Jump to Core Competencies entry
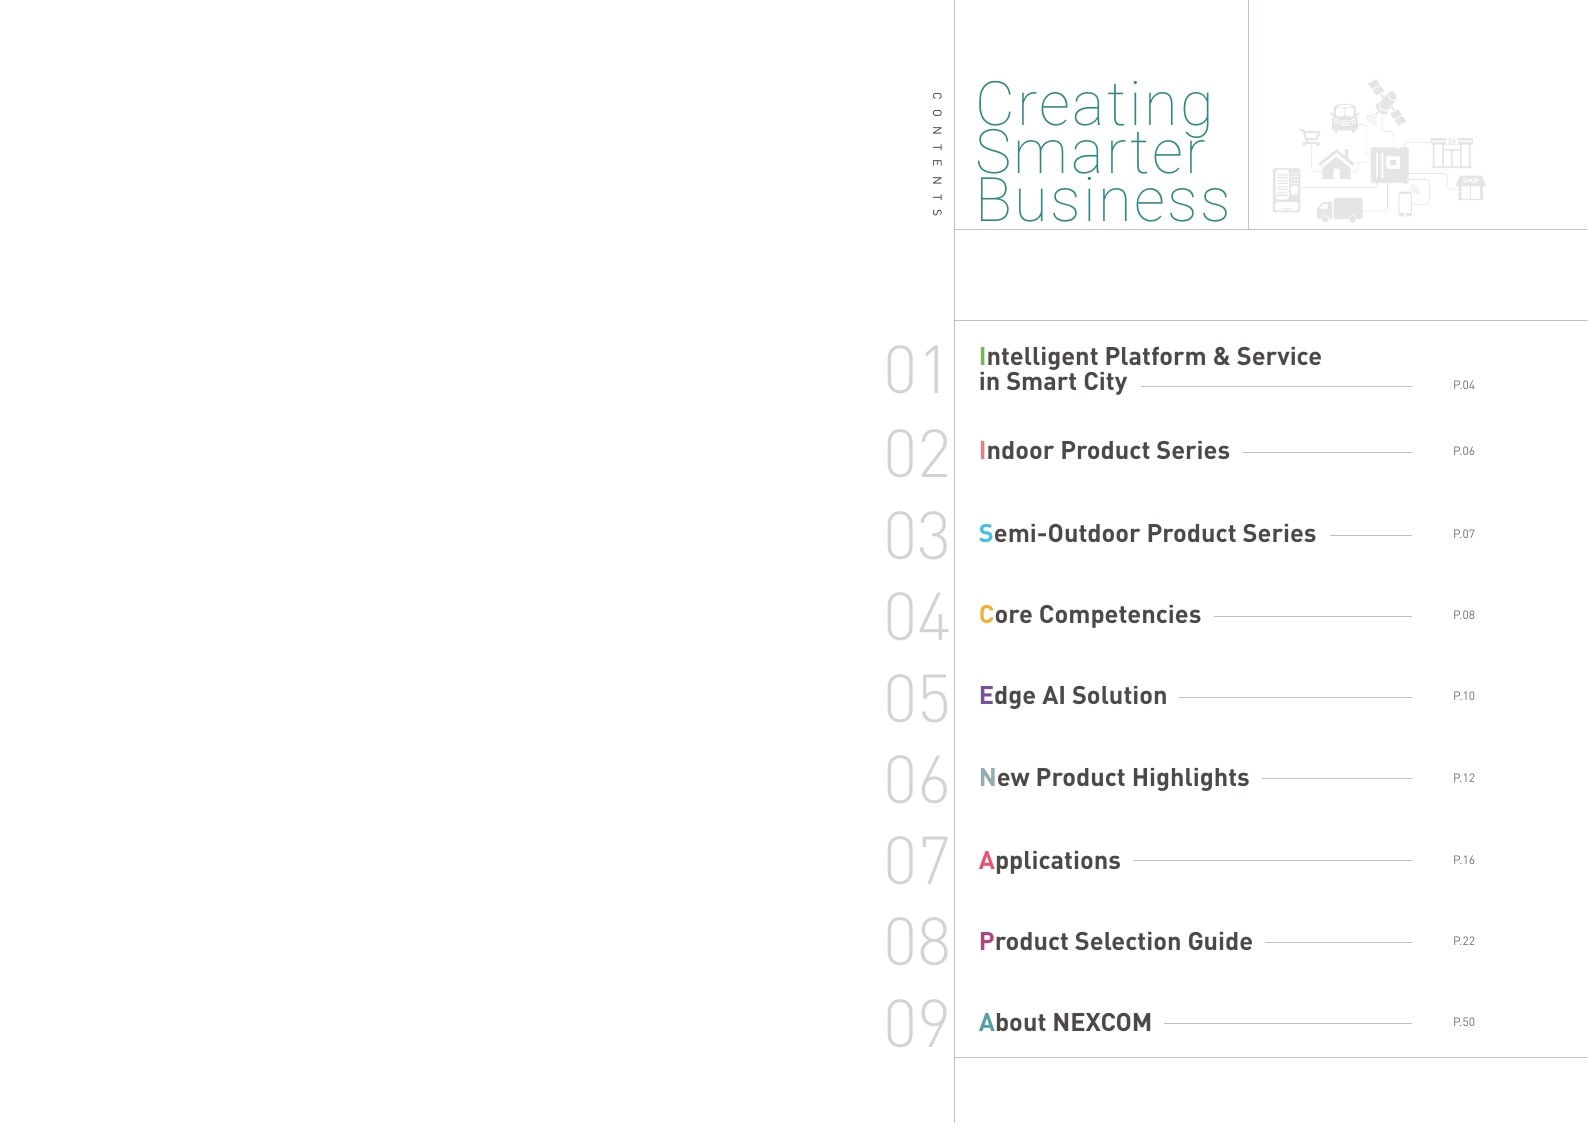The width and height of the screenshot is (1588, 1123). [x=1090, y=615]
